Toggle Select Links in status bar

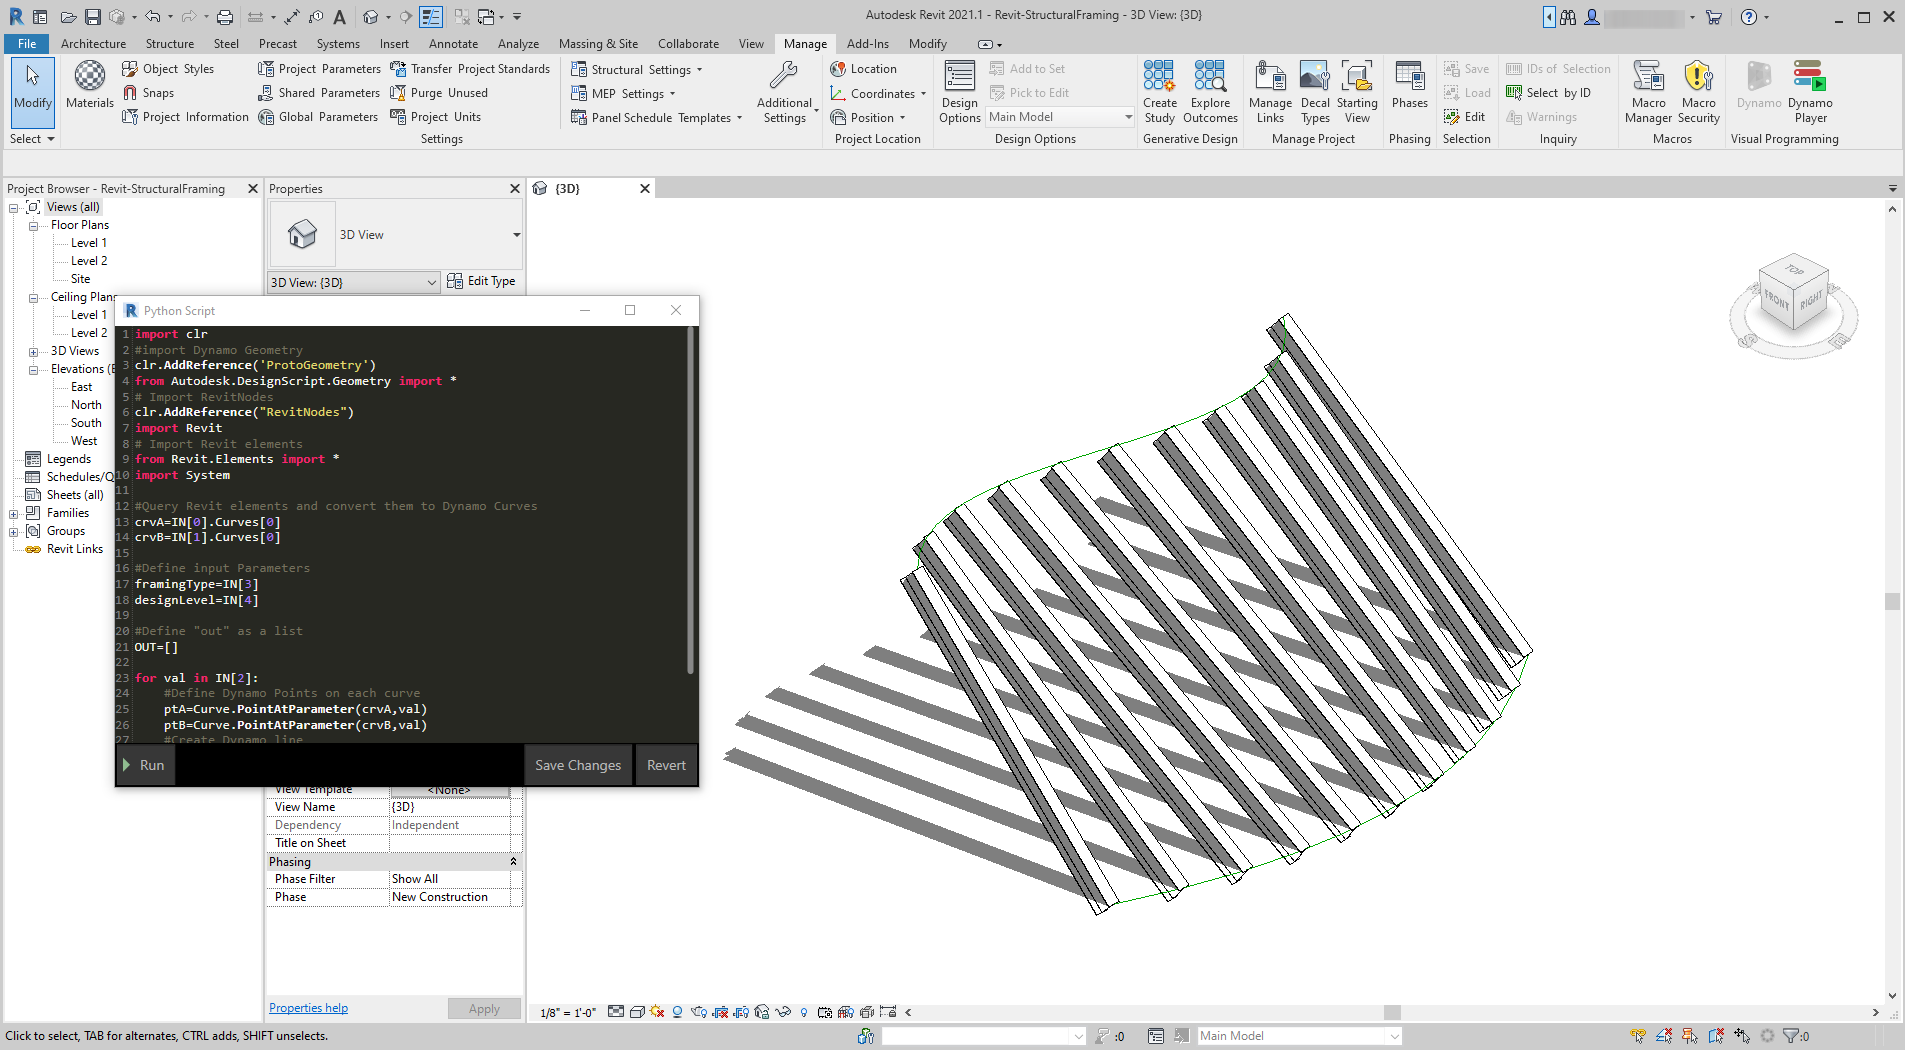tap(1637, 1036)
